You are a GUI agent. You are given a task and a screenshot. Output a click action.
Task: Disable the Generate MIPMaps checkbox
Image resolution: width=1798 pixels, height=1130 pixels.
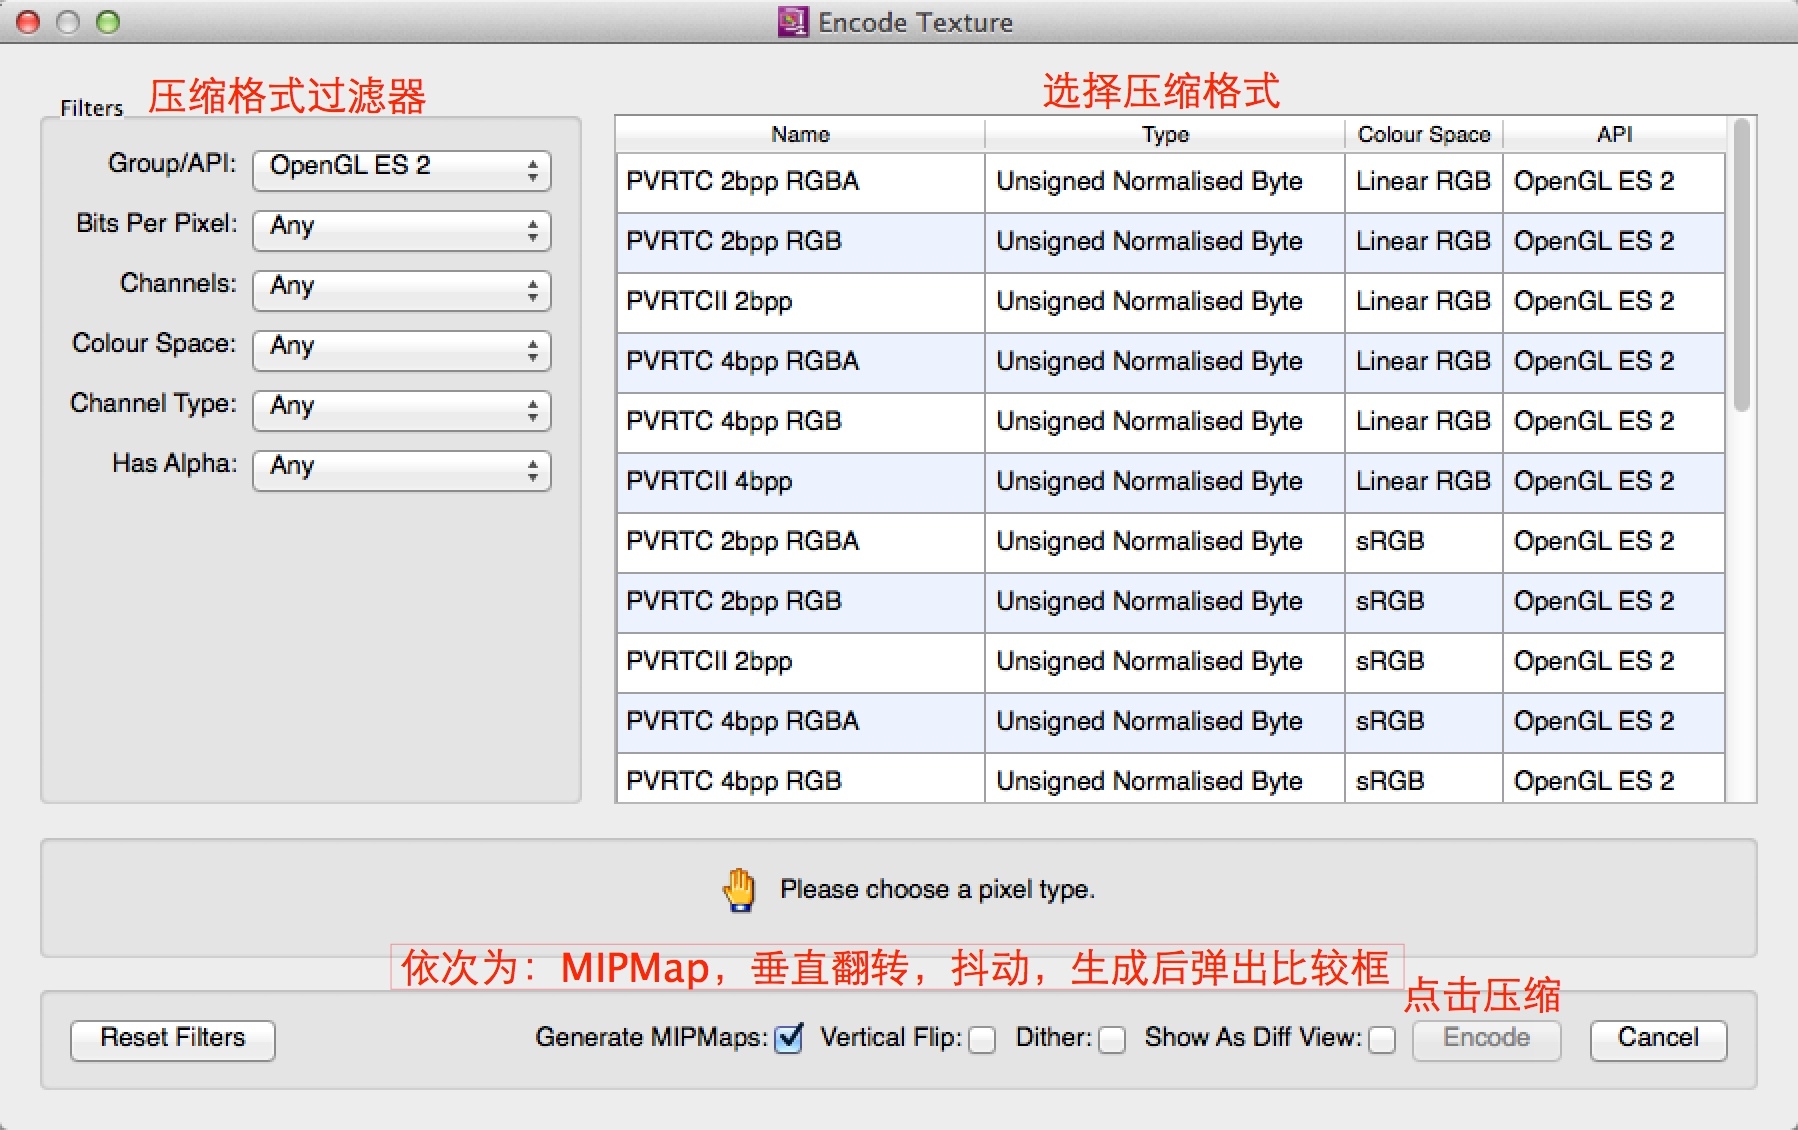tap(787, 1040)
